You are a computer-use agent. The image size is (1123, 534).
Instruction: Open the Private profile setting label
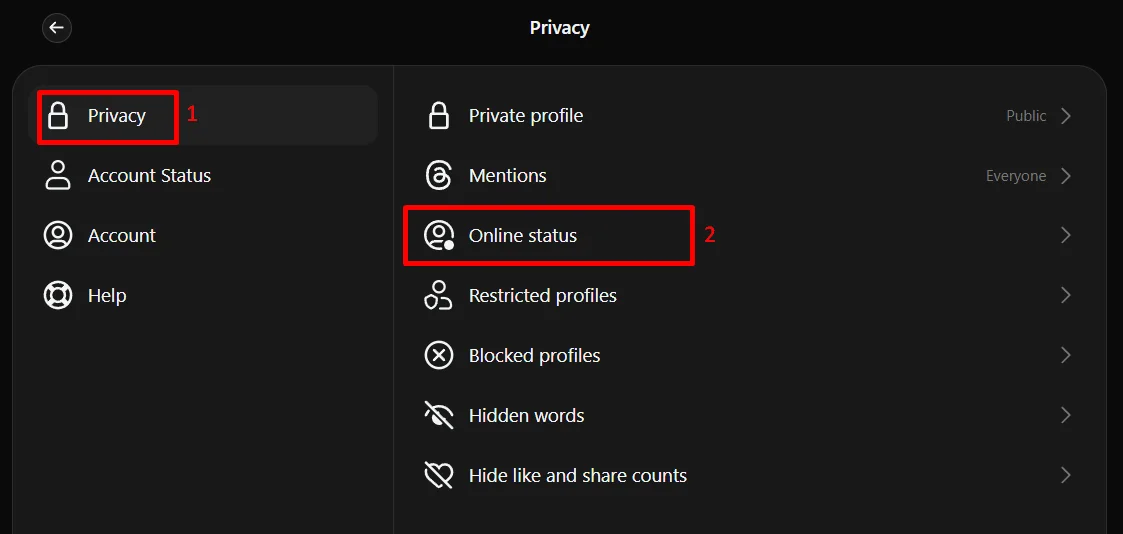[x=526, y=116]
